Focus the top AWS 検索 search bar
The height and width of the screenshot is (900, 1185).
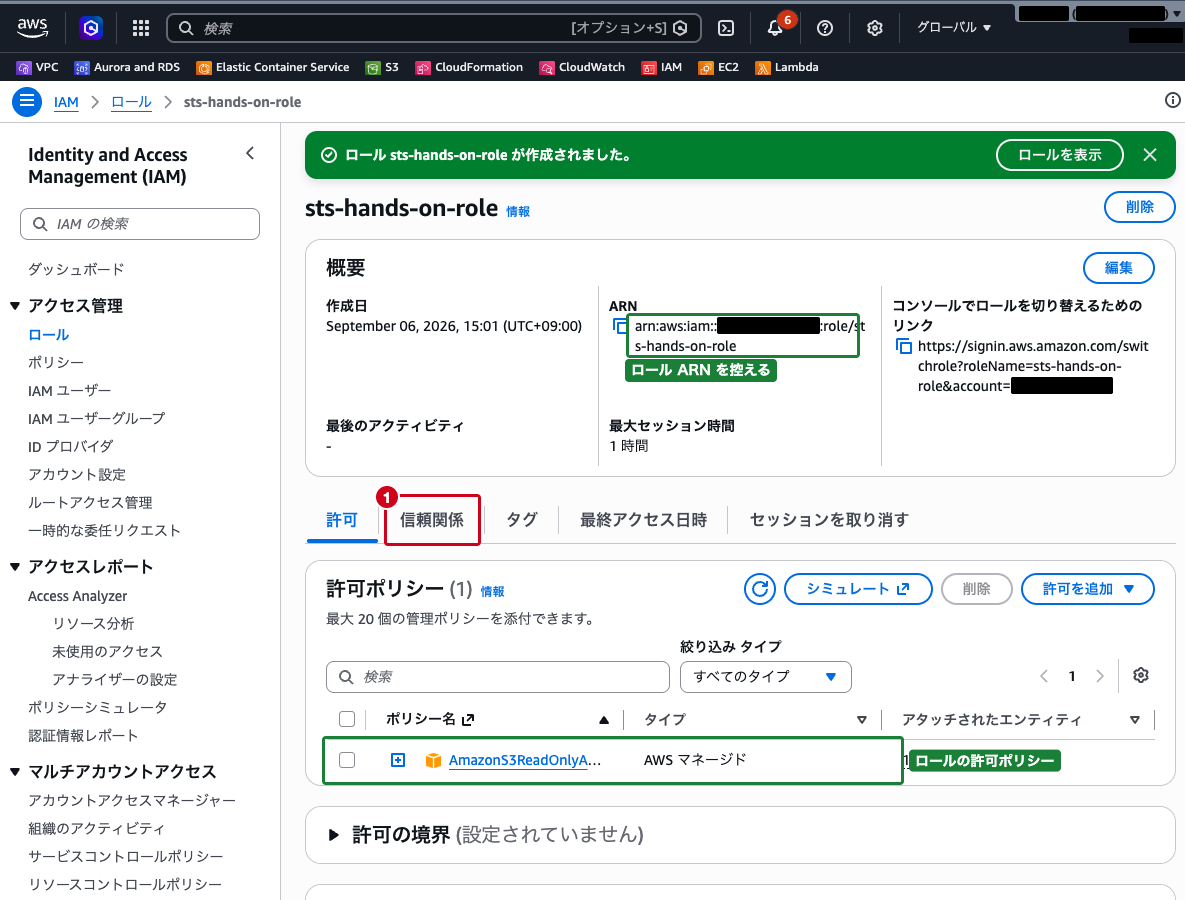point(434,28)
